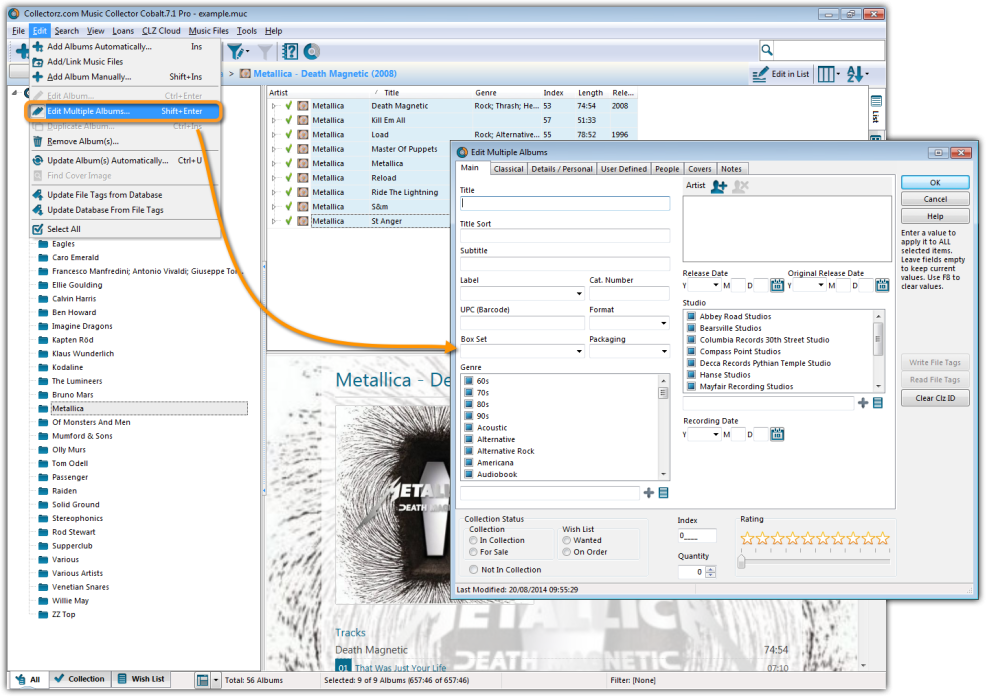This screenshot has width=1000, height=696.
Task: Check the 60s genre checkbox
Action: (469, 381)
